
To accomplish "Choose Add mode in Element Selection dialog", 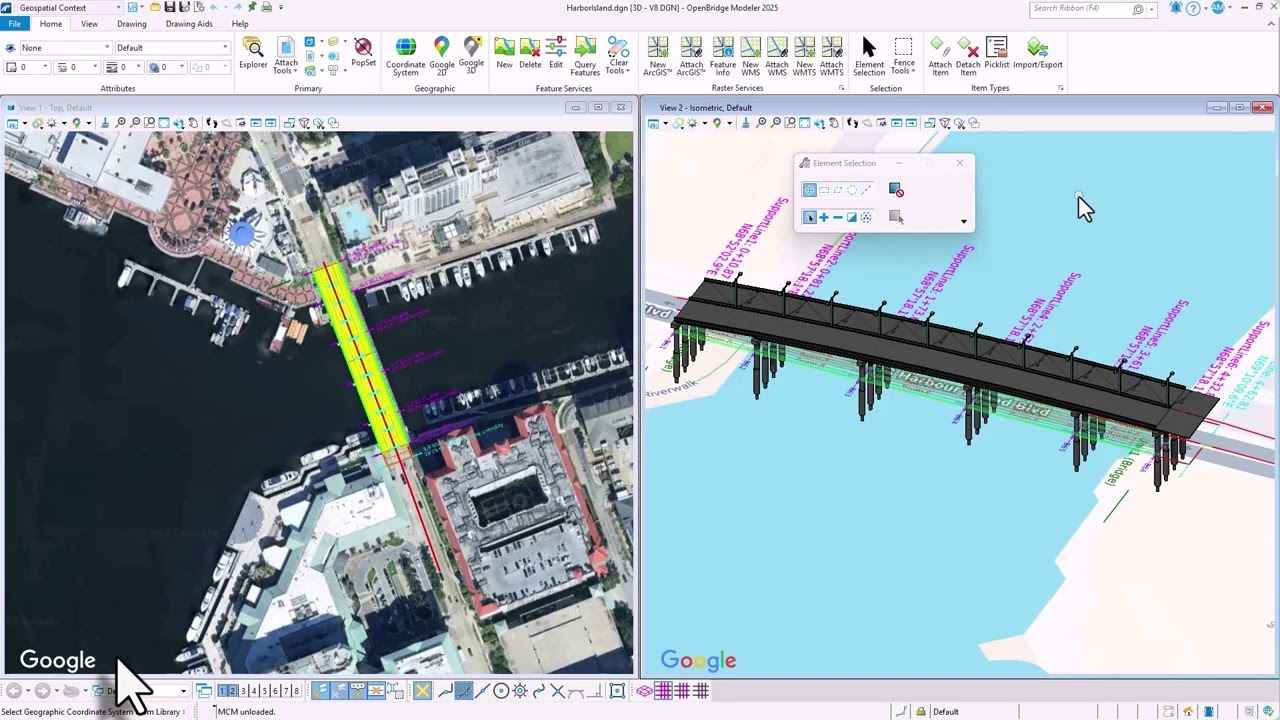I will click(824, 217).
